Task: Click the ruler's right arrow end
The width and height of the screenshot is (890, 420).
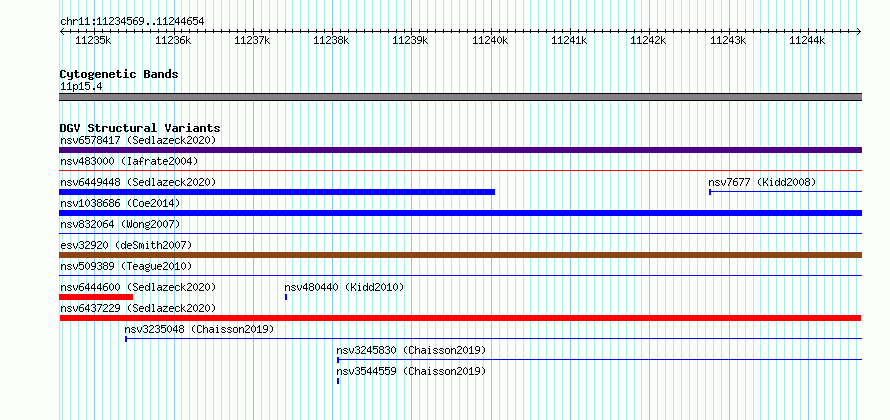Action: coord(859,32)
